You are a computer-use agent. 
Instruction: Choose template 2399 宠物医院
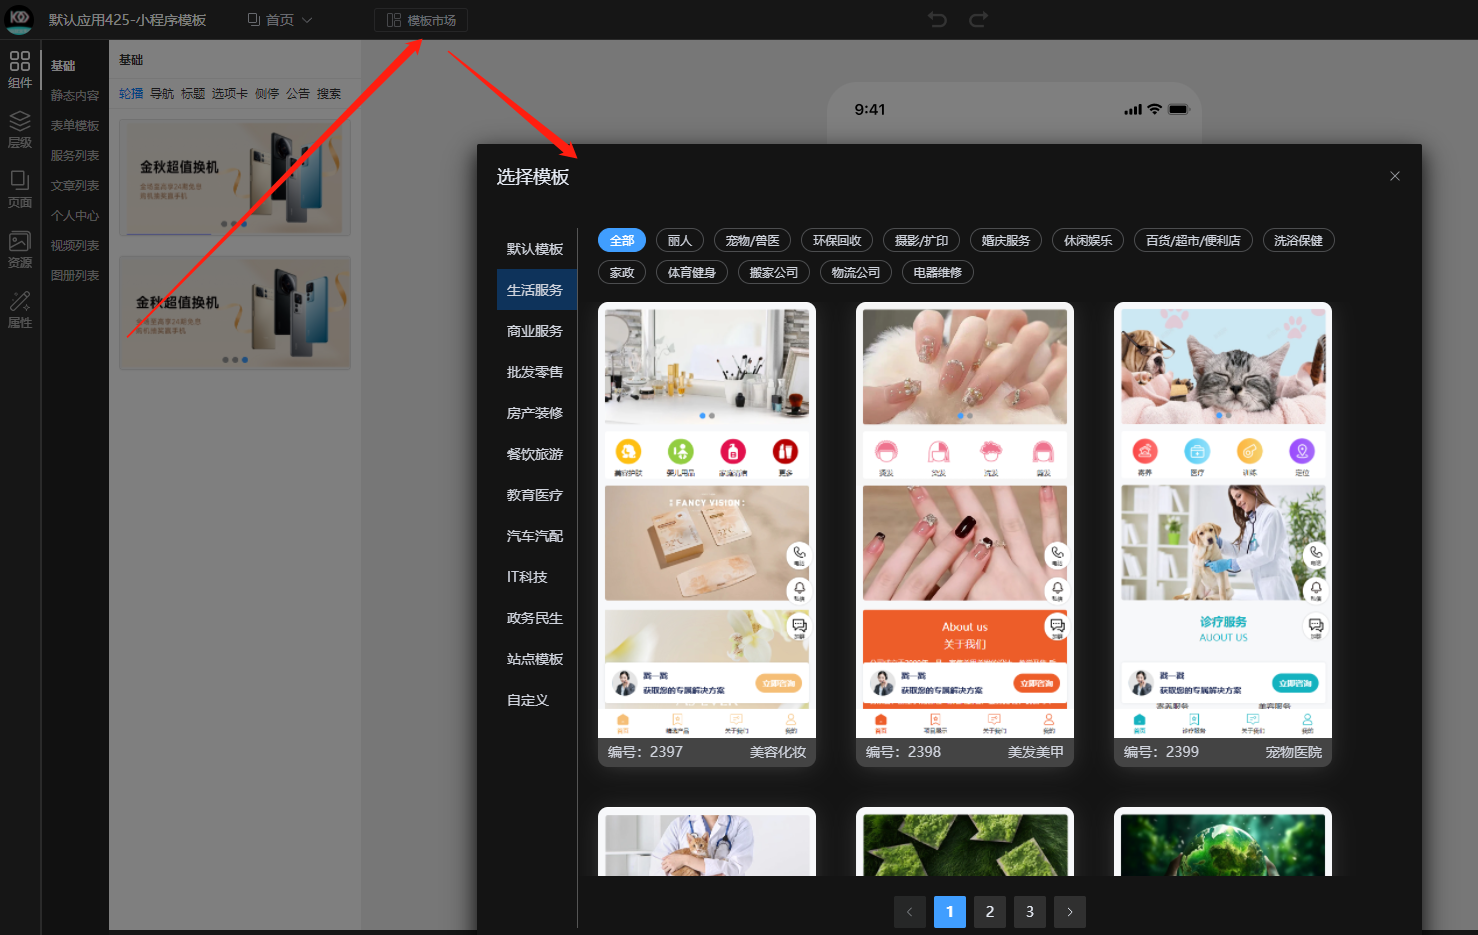tap(1223, 534)
